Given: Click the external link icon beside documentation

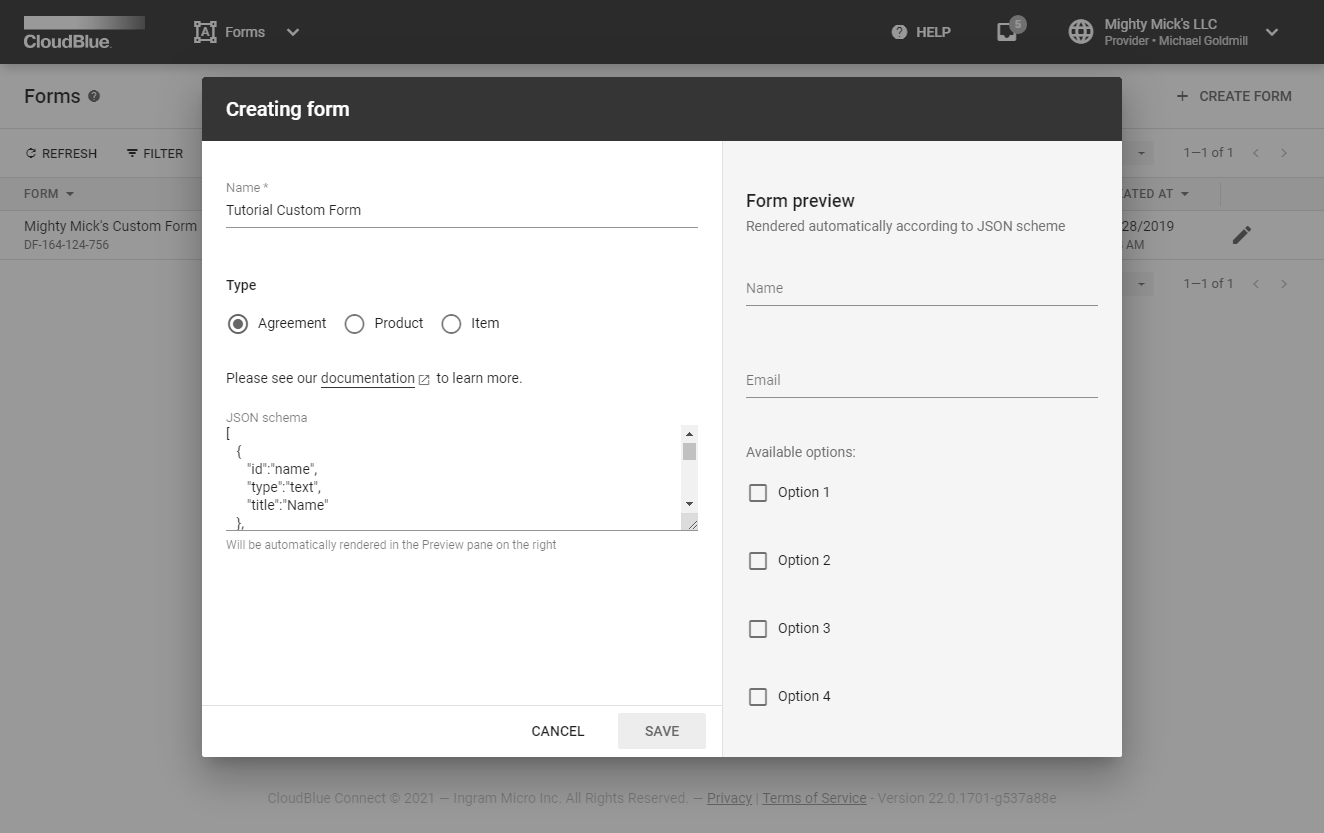Looking at the screenshot, I should (424, 379).
